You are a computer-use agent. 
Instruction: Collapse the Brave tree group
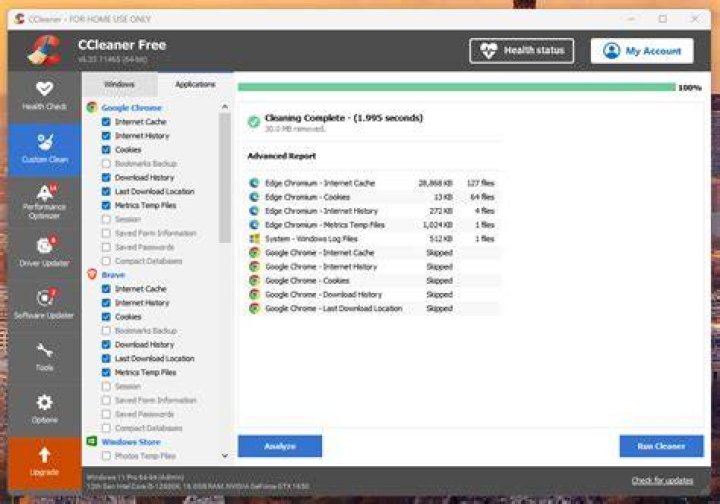point(113,275)
